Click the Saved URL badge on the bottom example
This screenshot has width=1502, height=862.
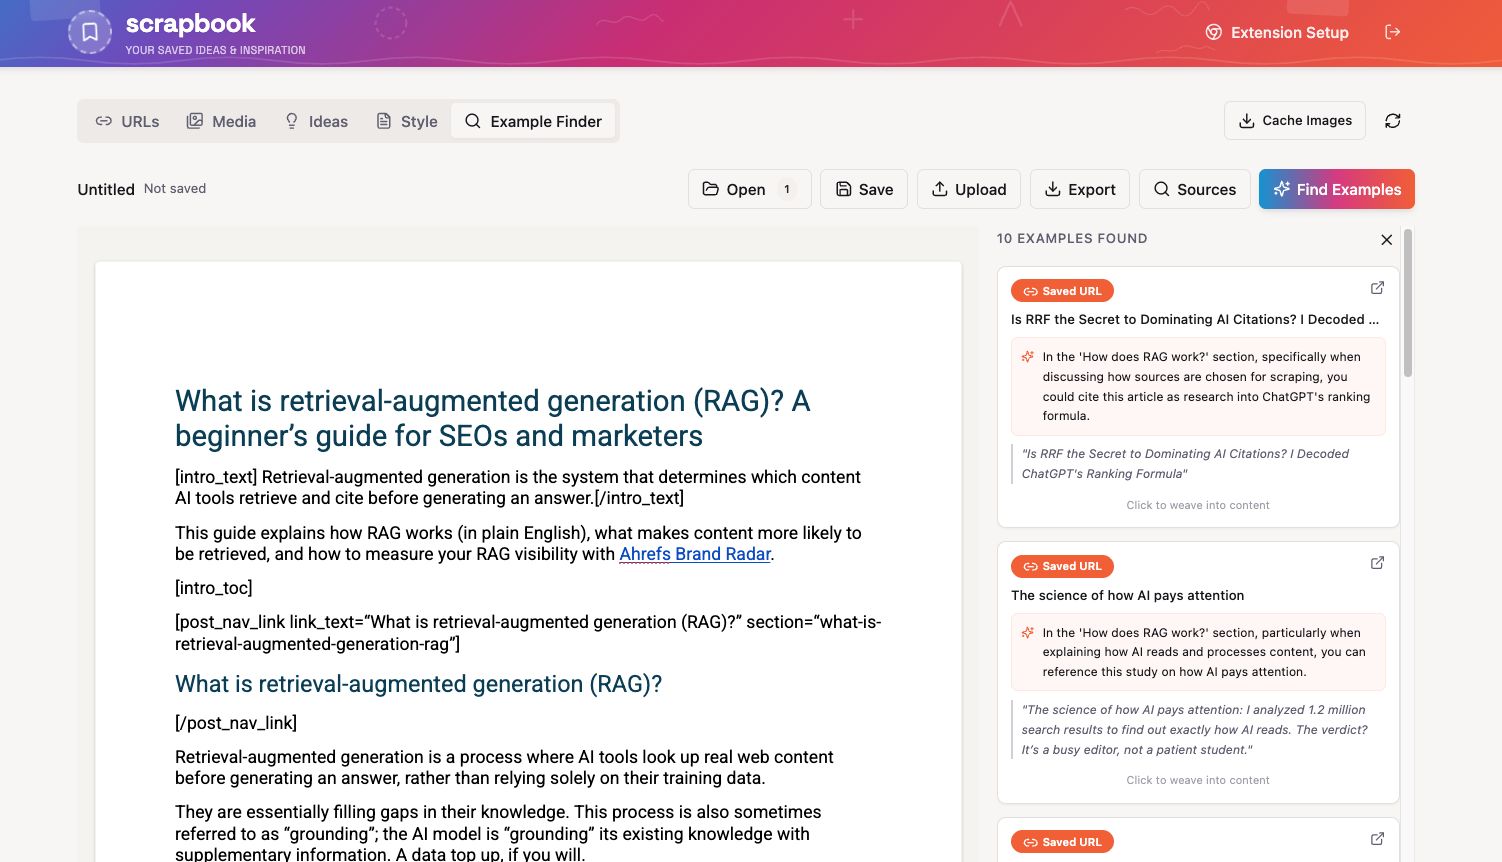click(x=1062, y=841)
